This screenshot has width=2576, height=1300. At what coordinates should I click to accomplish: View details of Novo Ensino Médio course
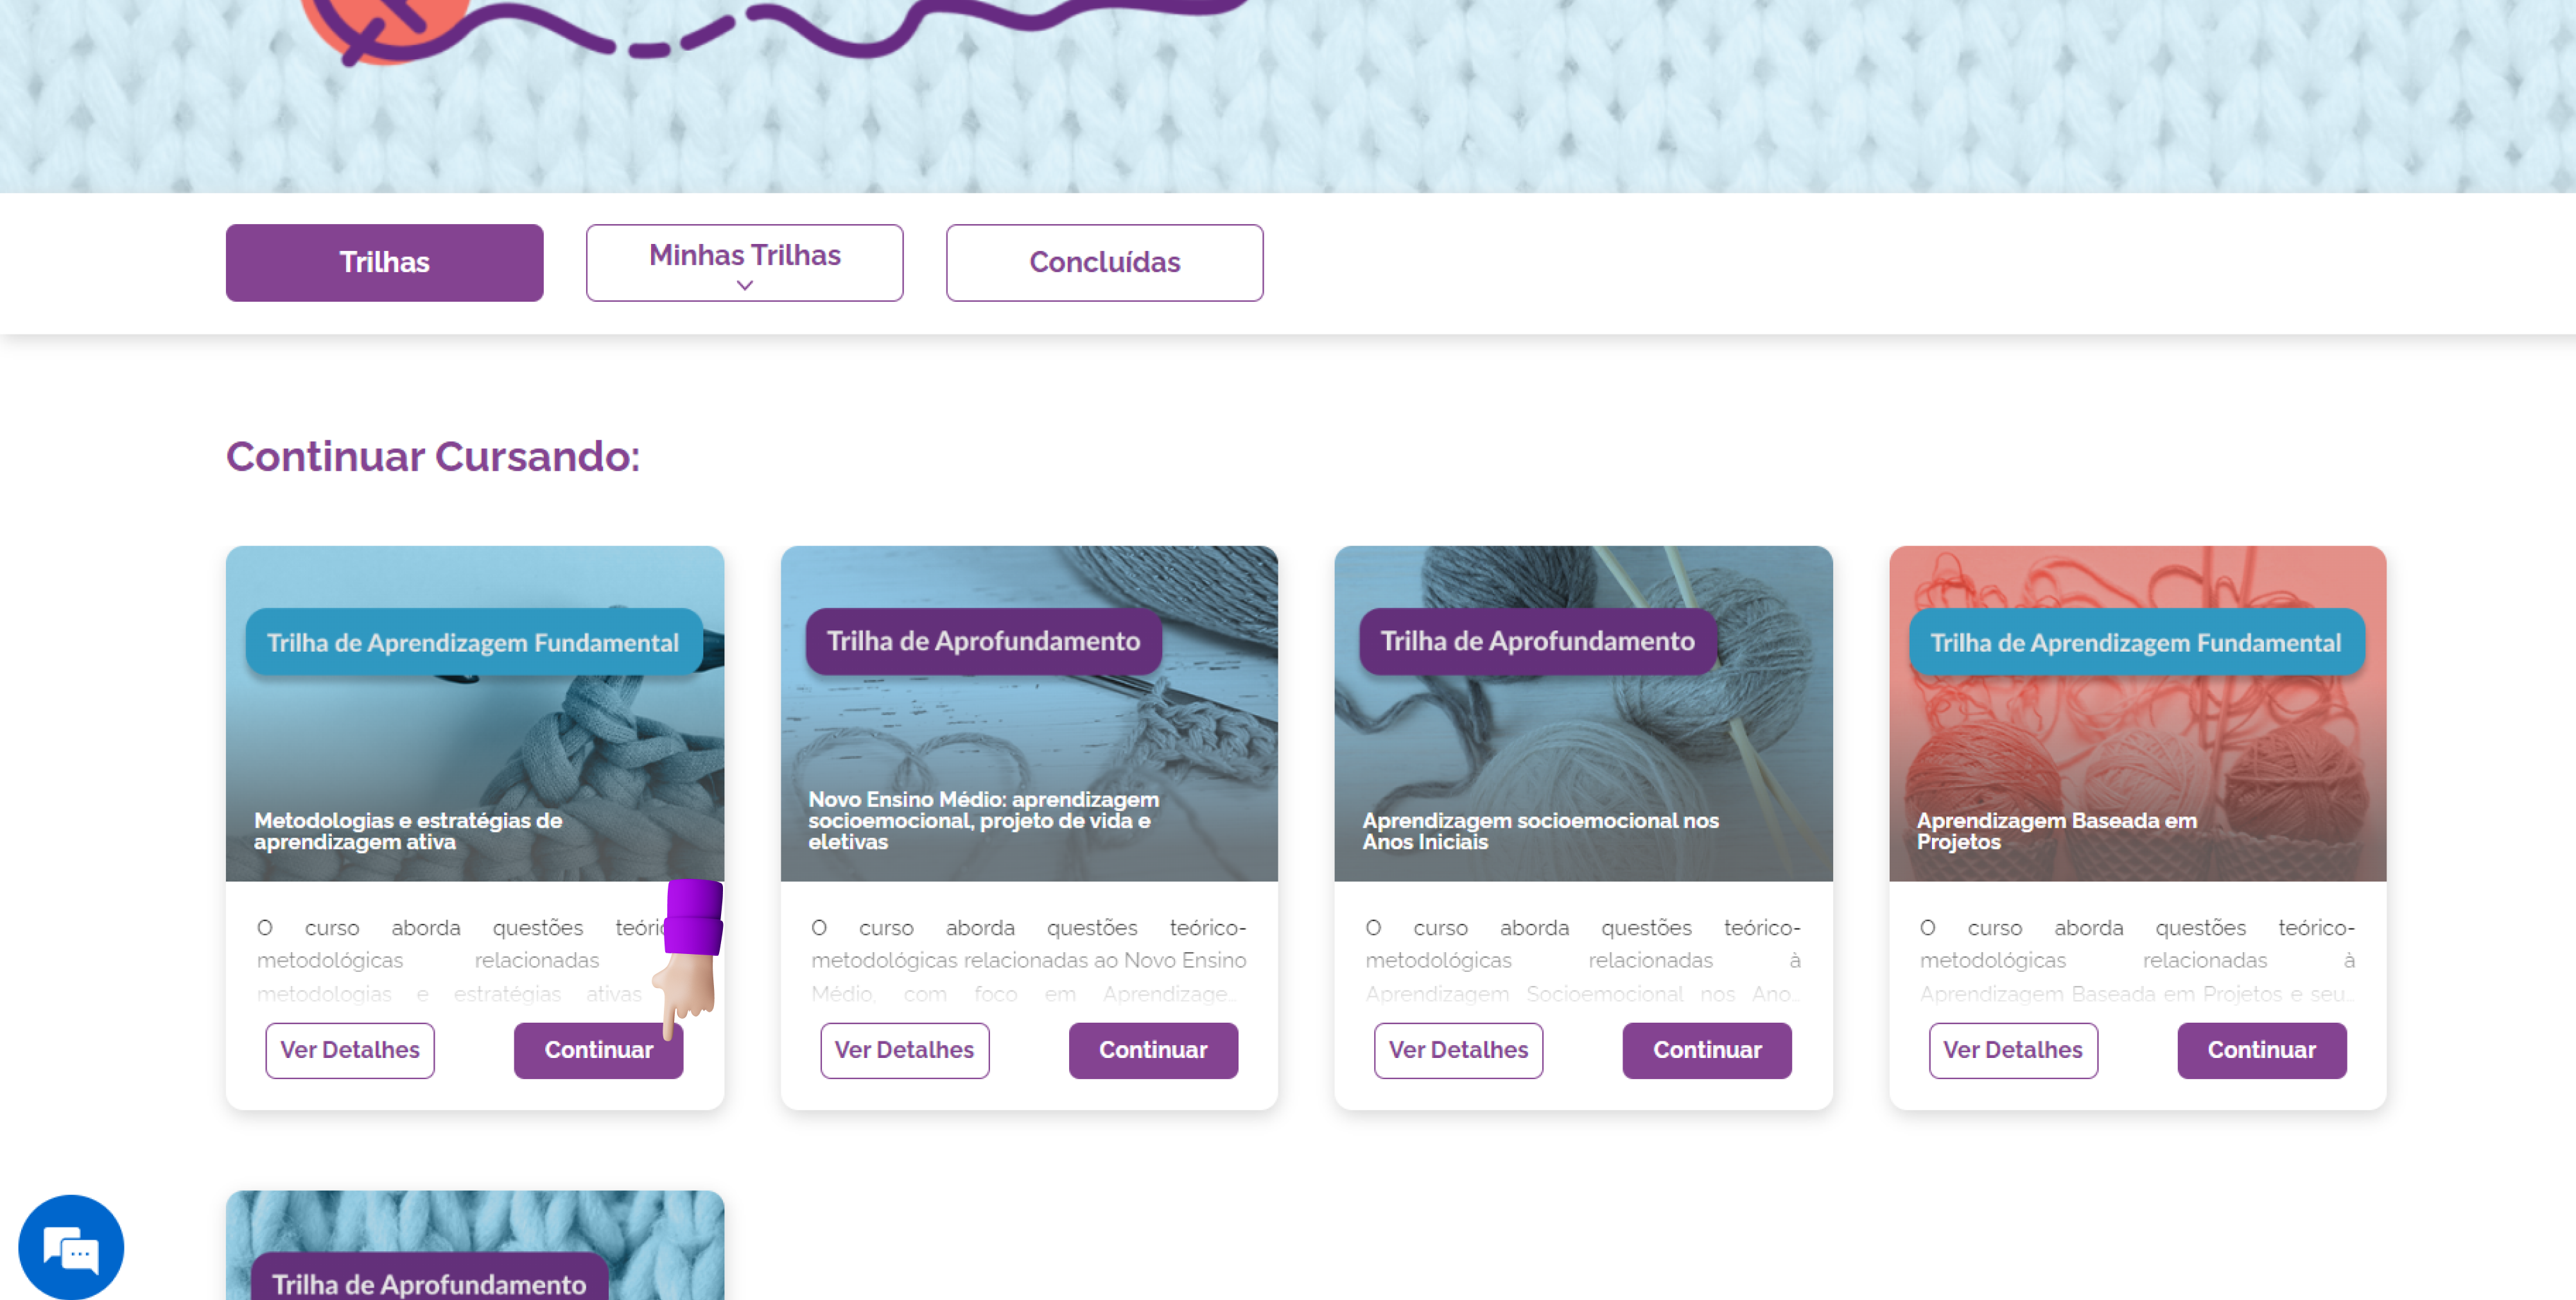(x=904, y=1050)
